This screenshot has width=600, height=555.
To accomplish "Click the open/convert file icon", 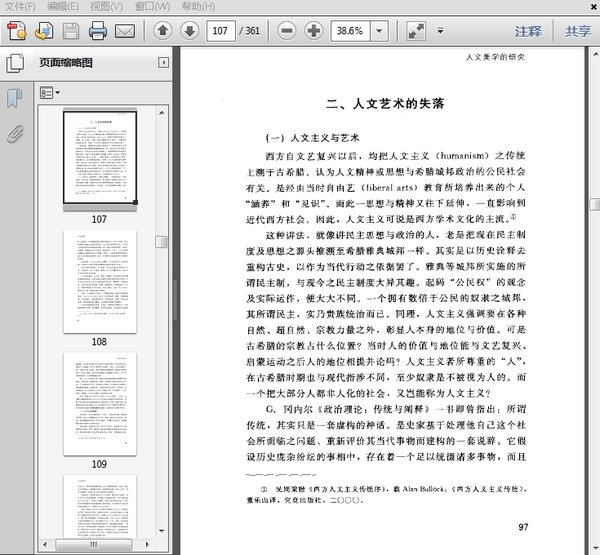I will coord(44,31).
